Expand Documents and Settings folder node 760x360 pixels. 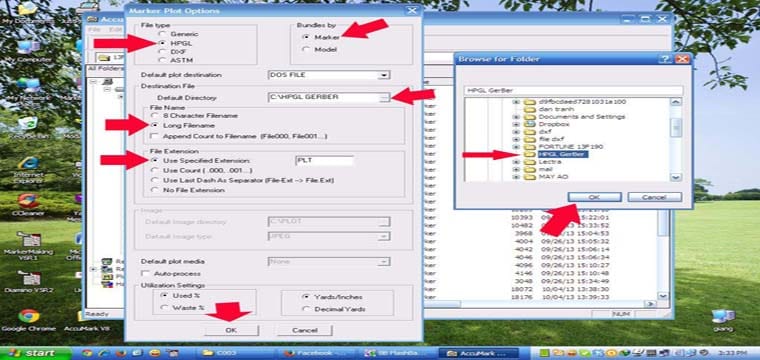click(x=516, y=117)
